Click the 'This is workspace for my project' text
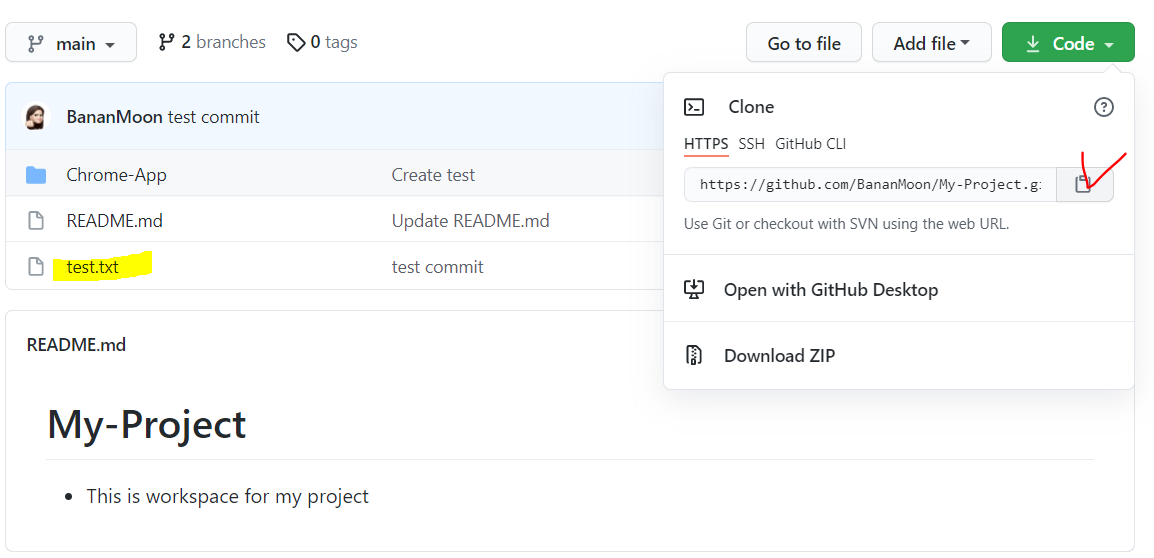 point(227,496)
